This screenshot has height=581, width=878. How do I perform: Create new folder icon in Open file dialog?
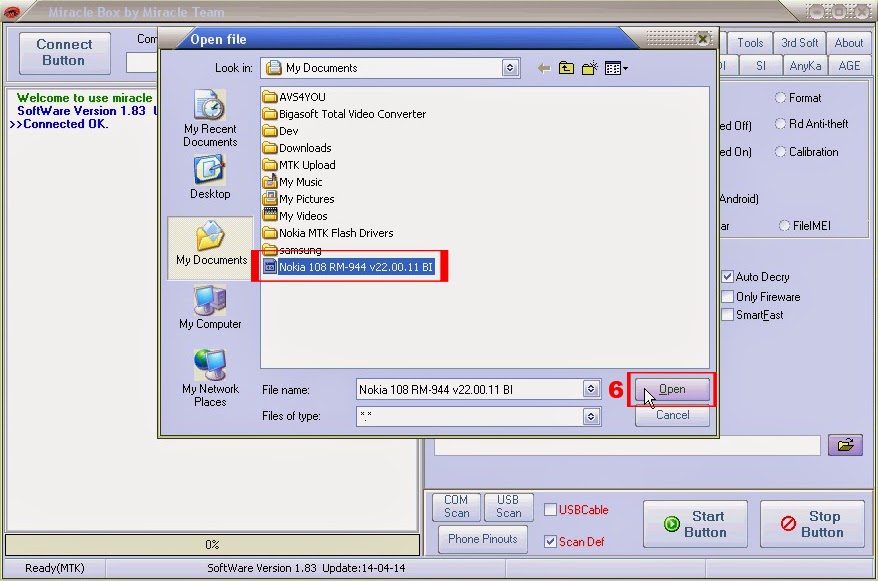coord(590,68)
